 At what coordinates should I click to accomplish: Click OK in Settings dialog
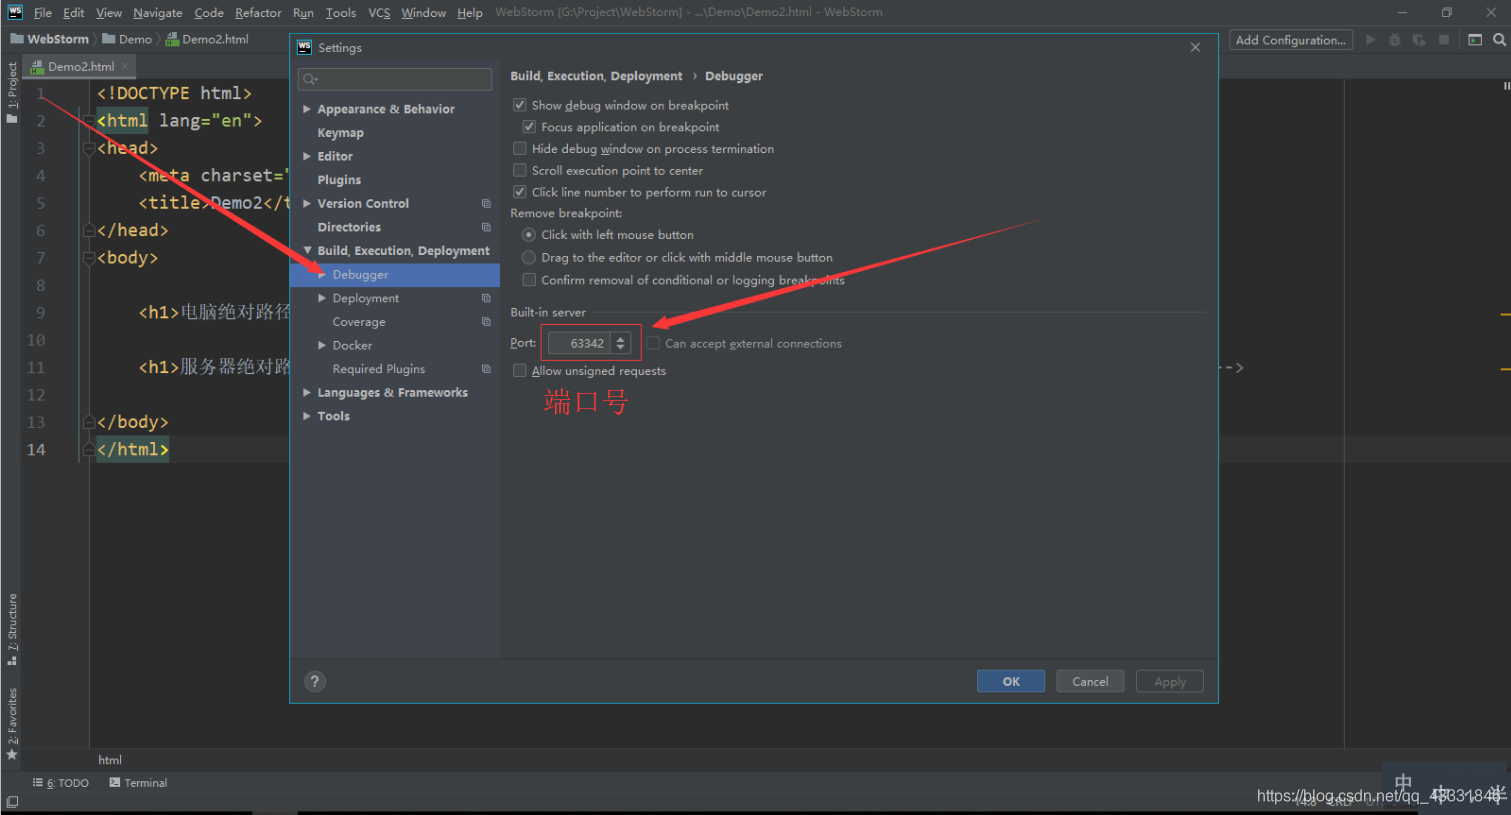[1011, 681]
